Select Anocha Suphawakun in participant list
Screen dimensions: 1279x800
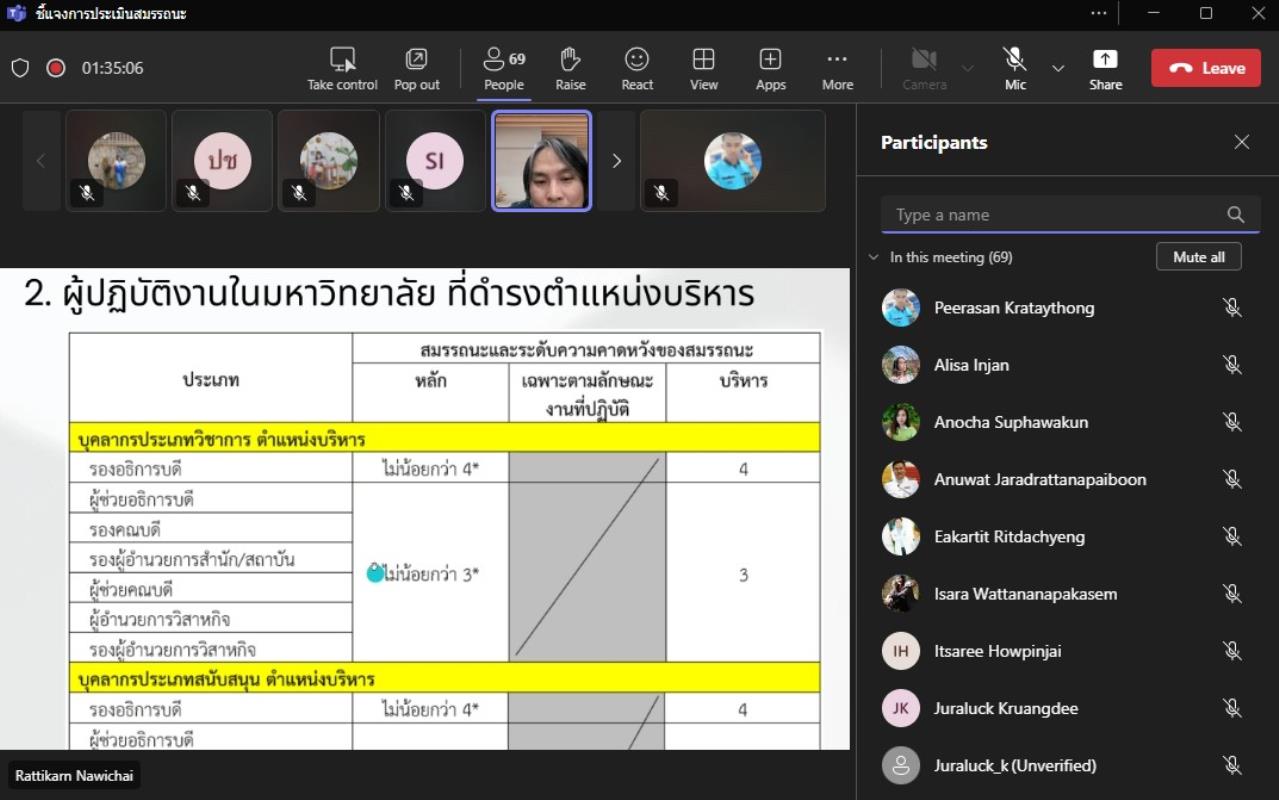1010,422
